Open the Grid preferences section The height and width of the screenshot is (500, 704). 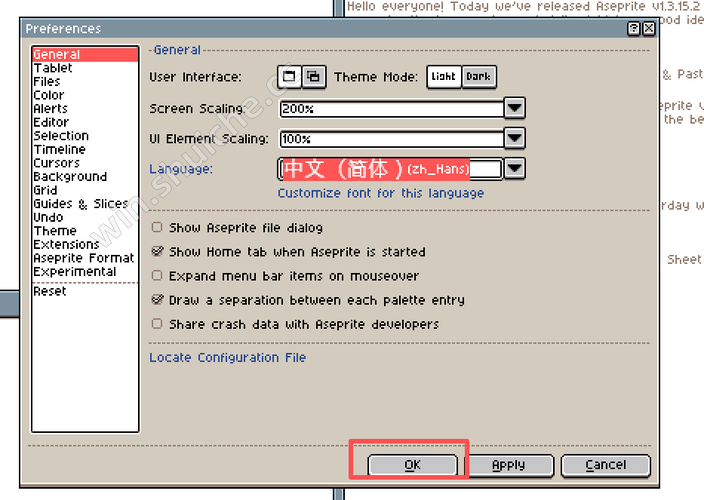click(85, 190)
